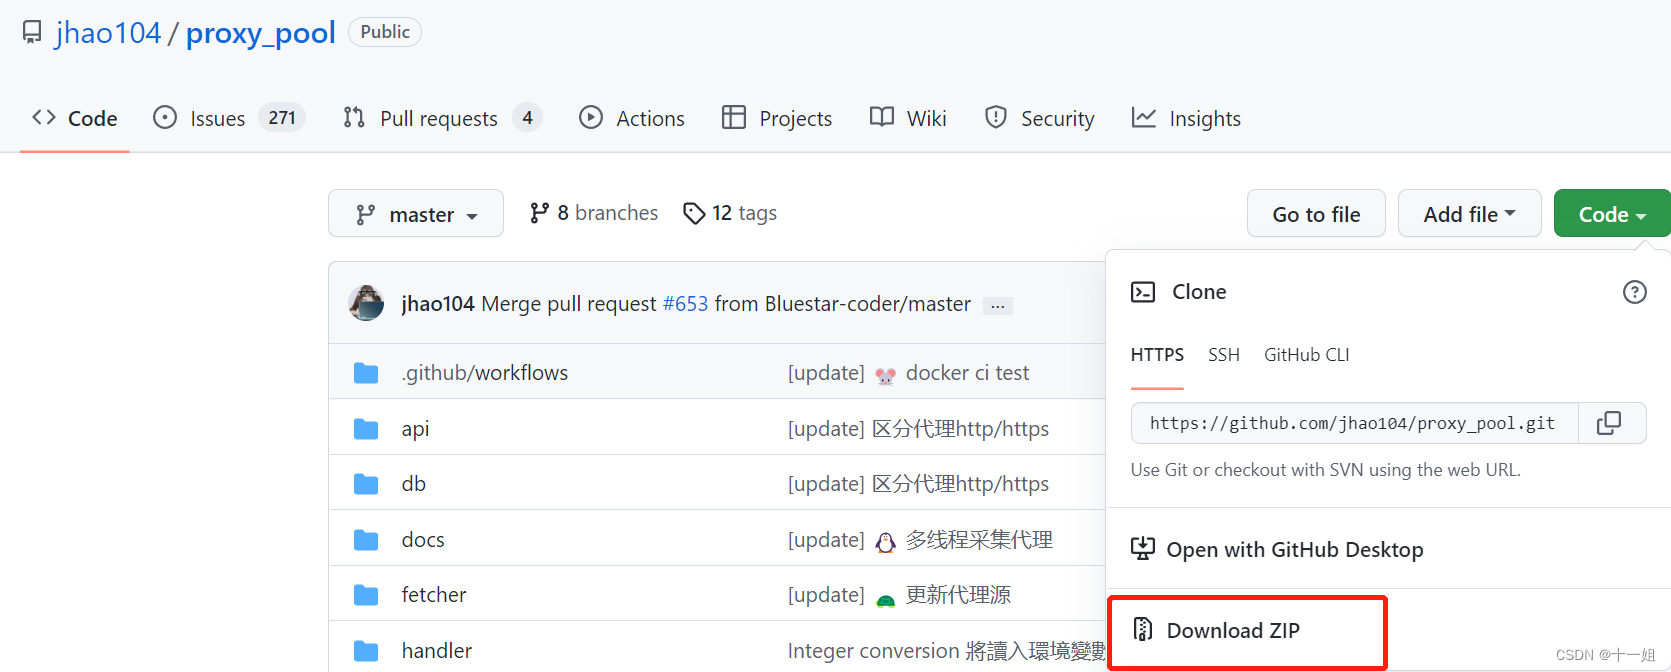Toggle the green Code dropdown button
The width and height of the screenshot is (1671, 672).
pos(1612,214)
